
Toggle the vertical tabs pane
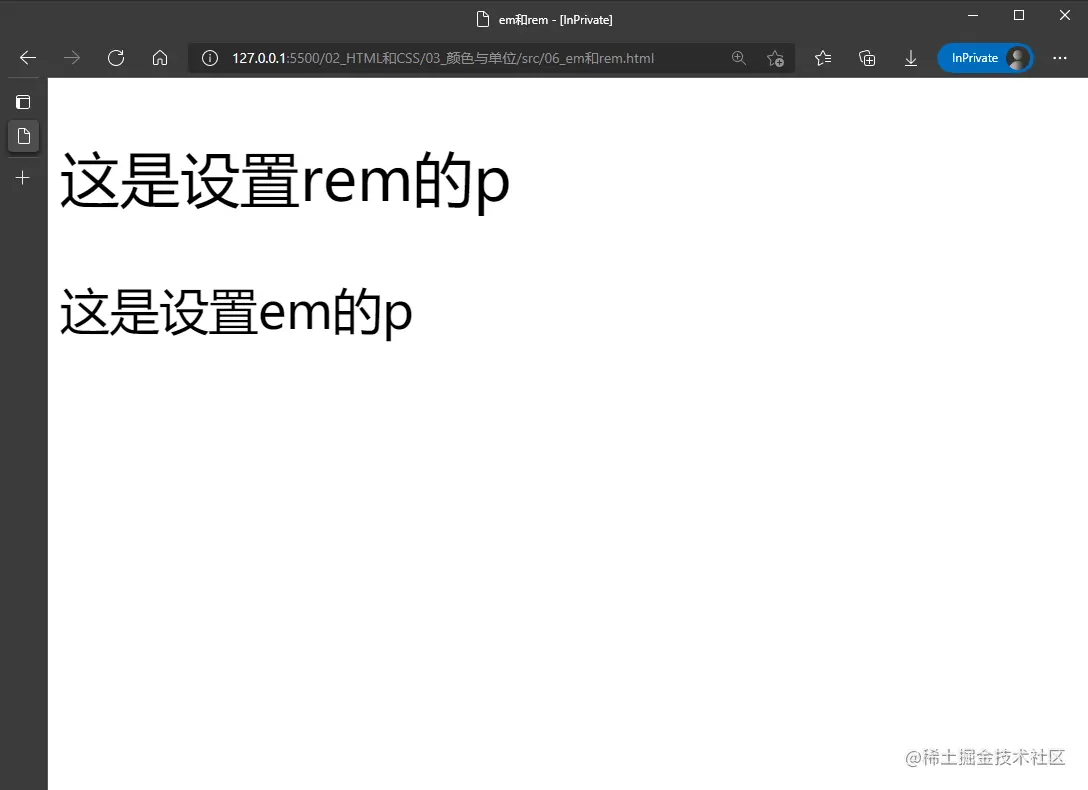22,101
